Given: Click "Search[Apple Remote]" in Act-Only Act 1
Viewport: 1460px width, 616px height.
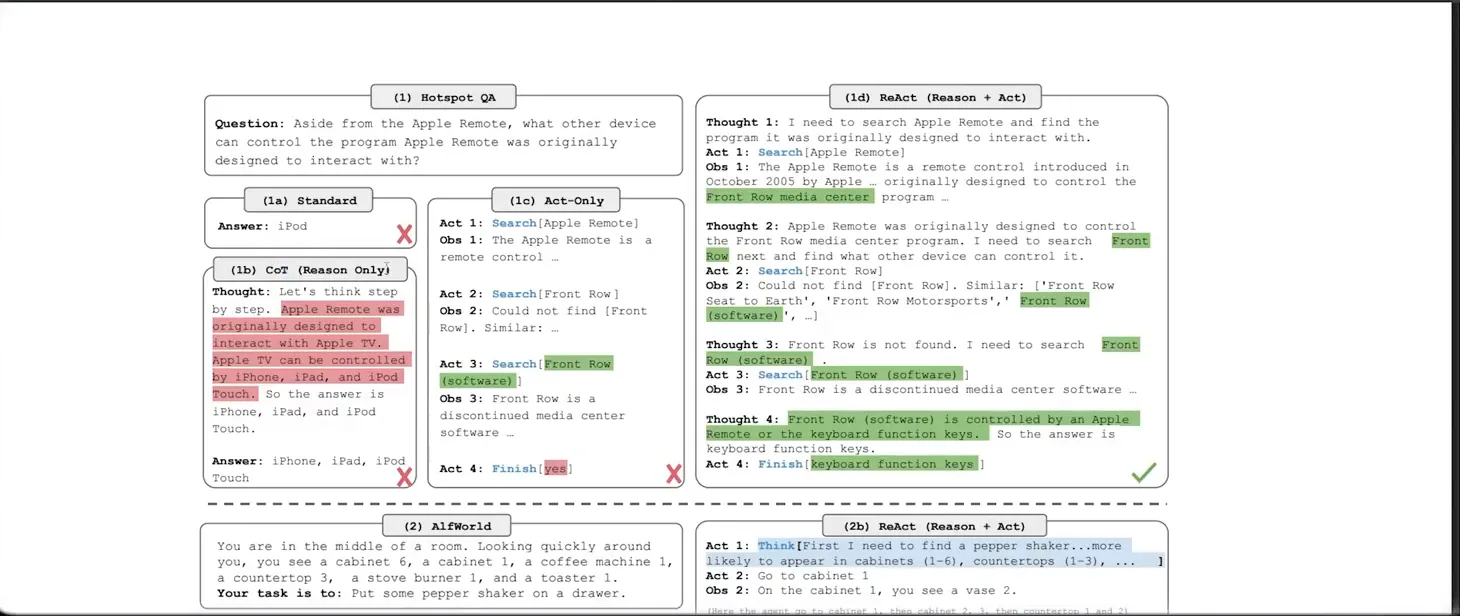Looking at the screenshot, I should pyautogui.click(x=565, y=223).
